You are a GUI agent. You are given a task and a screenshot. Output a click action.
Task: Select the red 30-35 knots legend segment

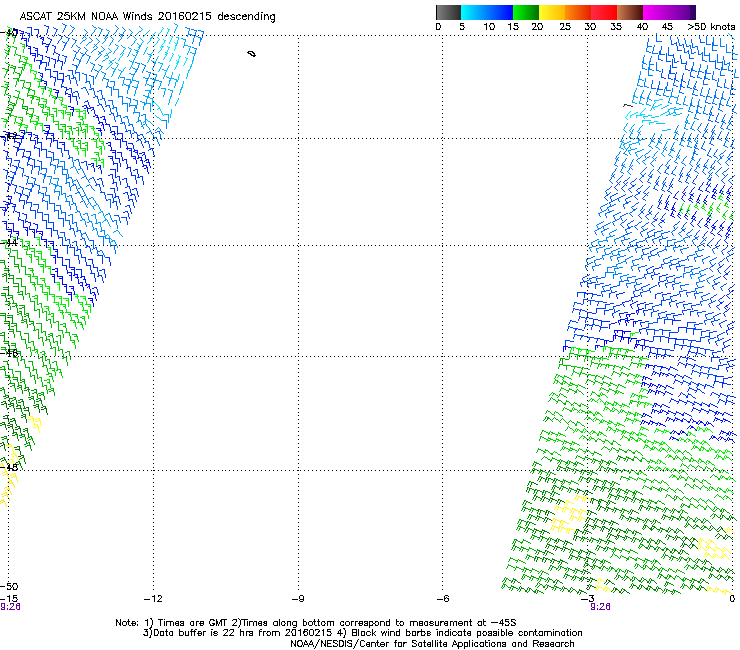tap(604, 12)
